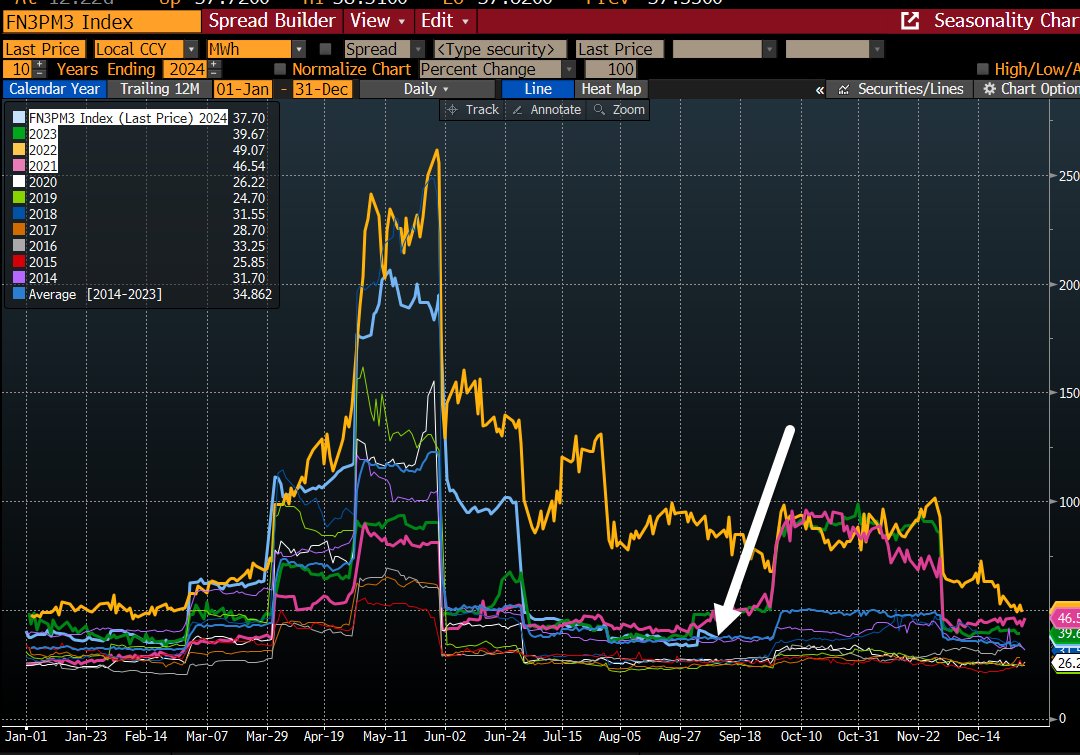Switch to Heat Map view
The height and width of the screenshot is (755, 1080).
(611, 89)
